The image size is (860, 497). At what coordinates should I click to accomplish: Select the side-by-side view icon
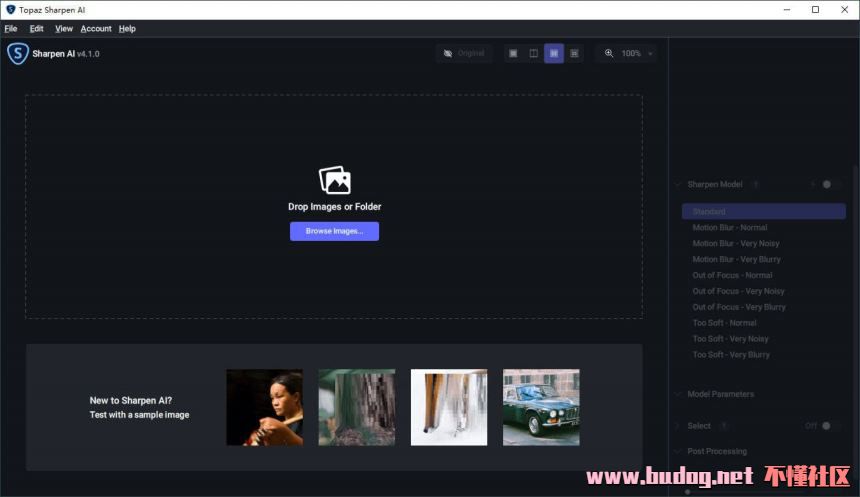pos(554,53)
